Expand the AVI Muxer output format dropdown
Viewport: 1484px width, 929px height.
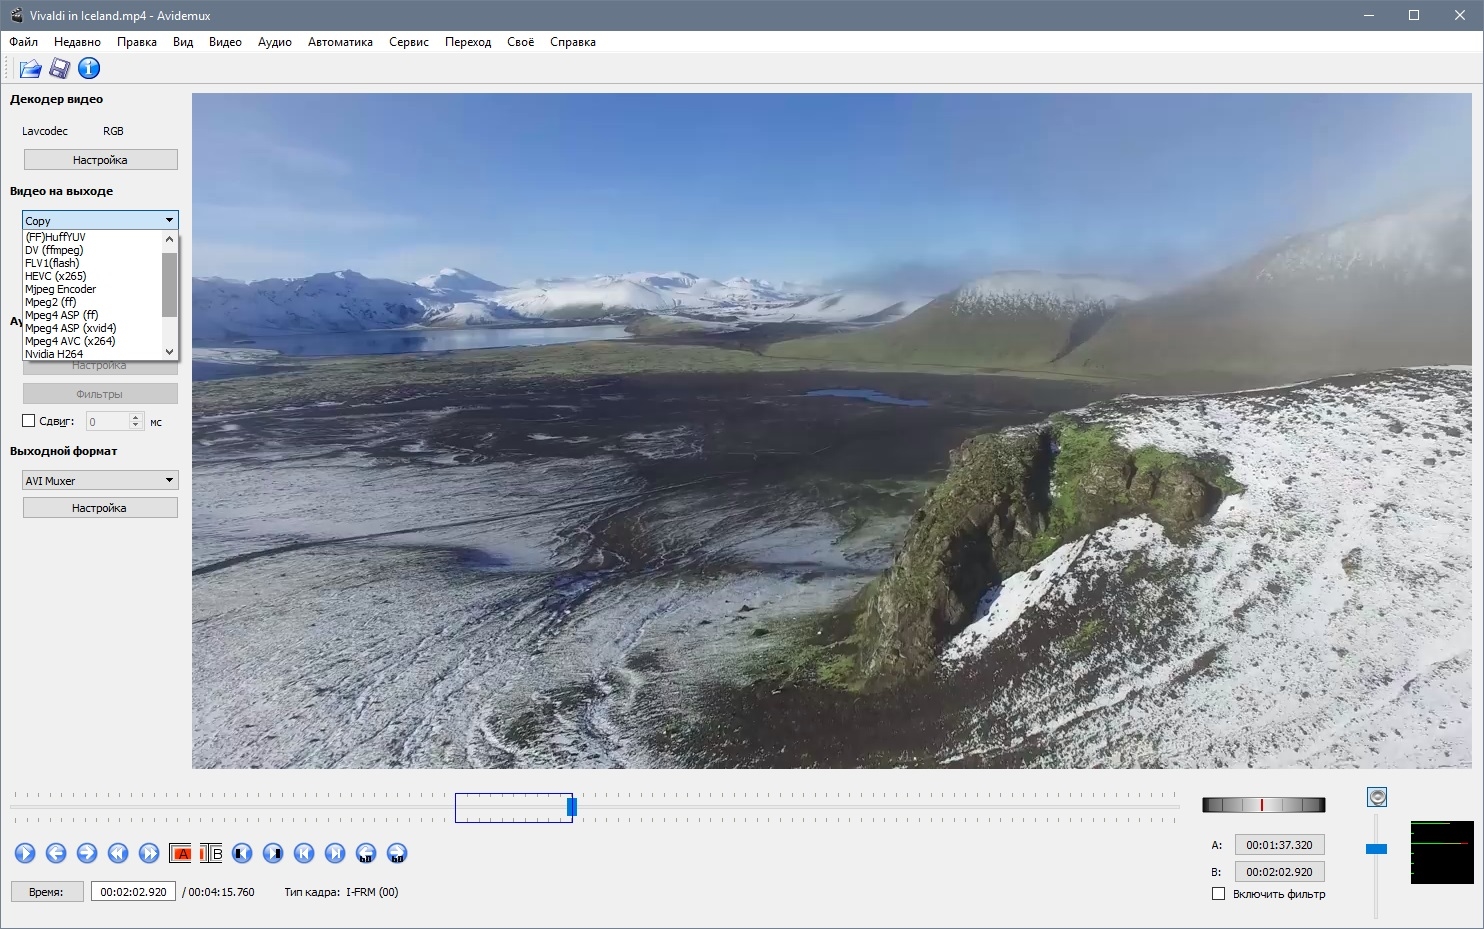(100, 480)
